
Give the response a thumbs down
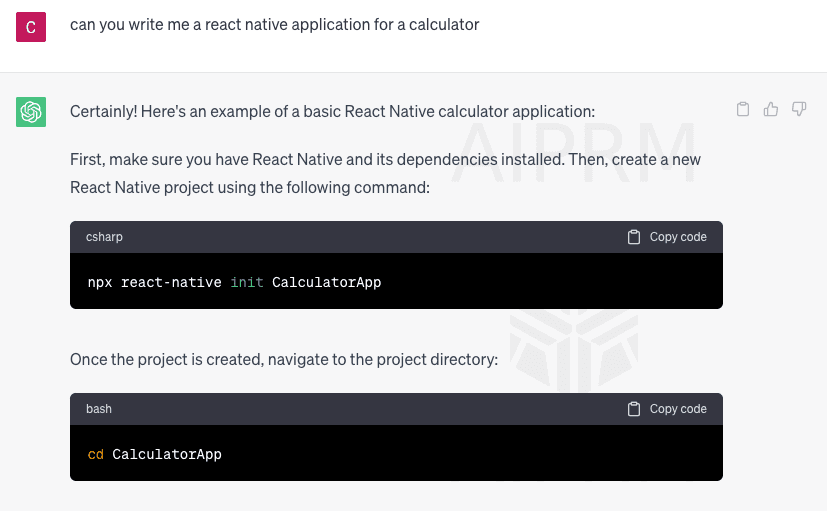pyautogui.click(x=799, y=109)
